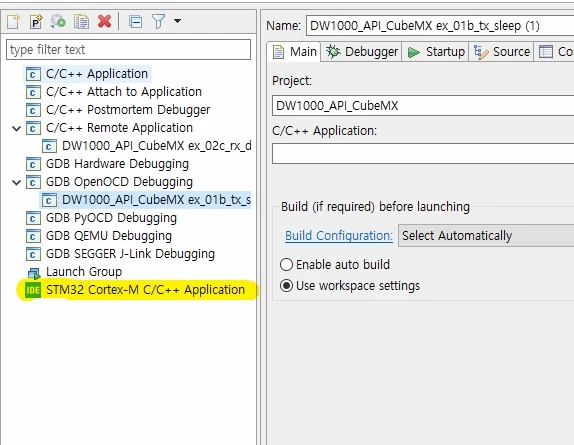Switch to the Startup tab
Image resolution: width=574 pixels, height=445 pixels.
click(x=436, y=52)
